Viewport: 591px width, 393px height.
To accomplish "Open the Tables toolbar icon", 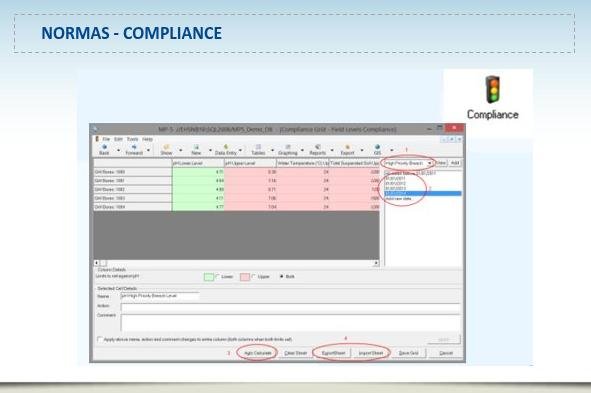I will 258,147.
